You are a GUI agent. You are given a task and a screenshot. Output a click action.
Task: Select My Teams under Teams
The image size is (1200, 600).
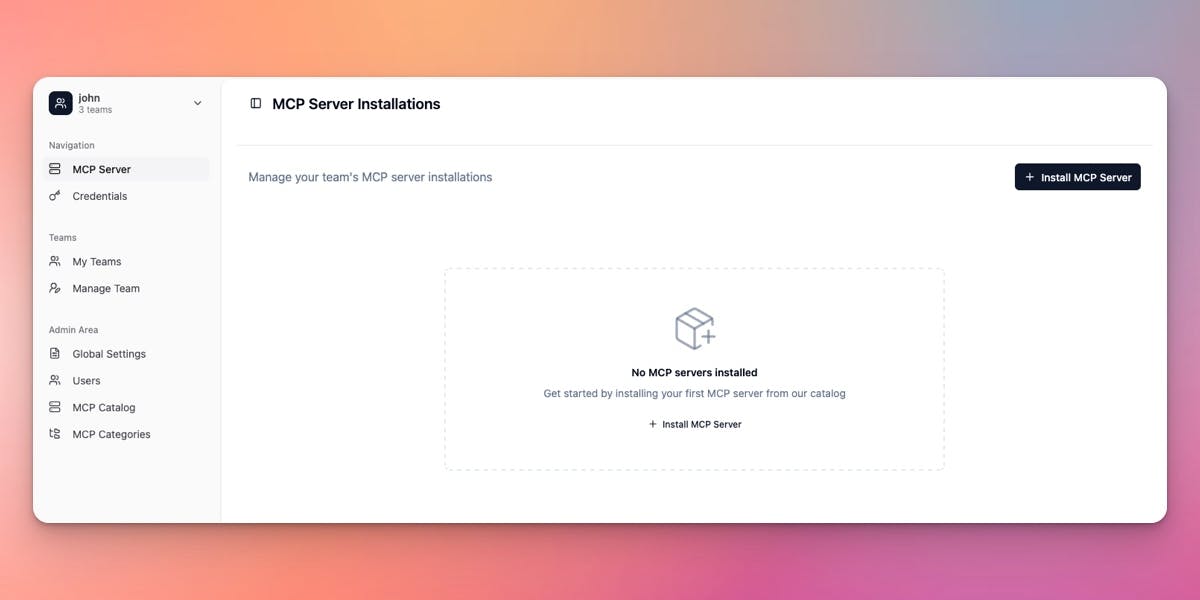click(96, 261)
